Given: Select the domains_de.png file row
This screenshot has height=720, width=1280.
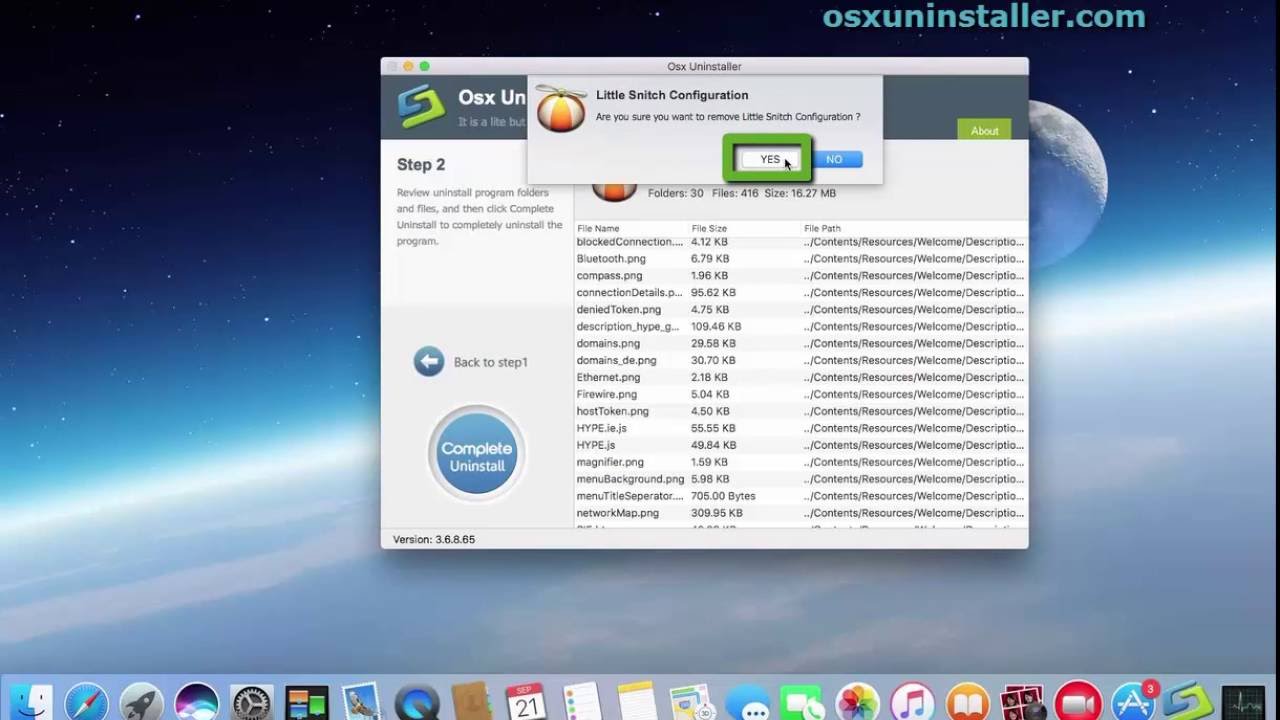Looking at the screenshot, I should pos(801,361).
